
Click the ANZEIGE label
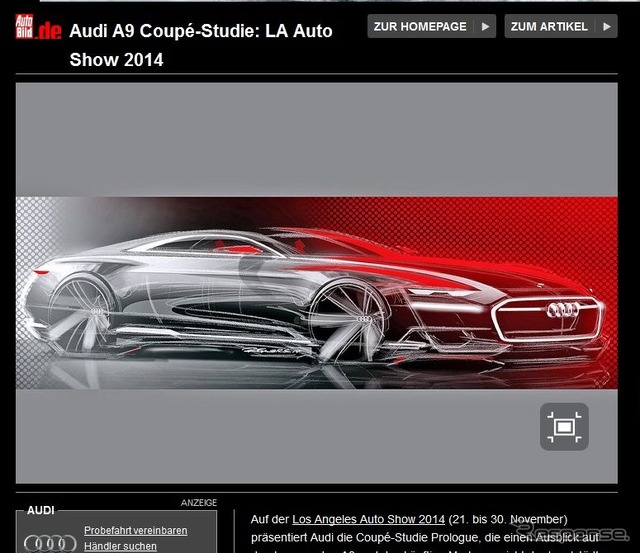pos(199,503)
